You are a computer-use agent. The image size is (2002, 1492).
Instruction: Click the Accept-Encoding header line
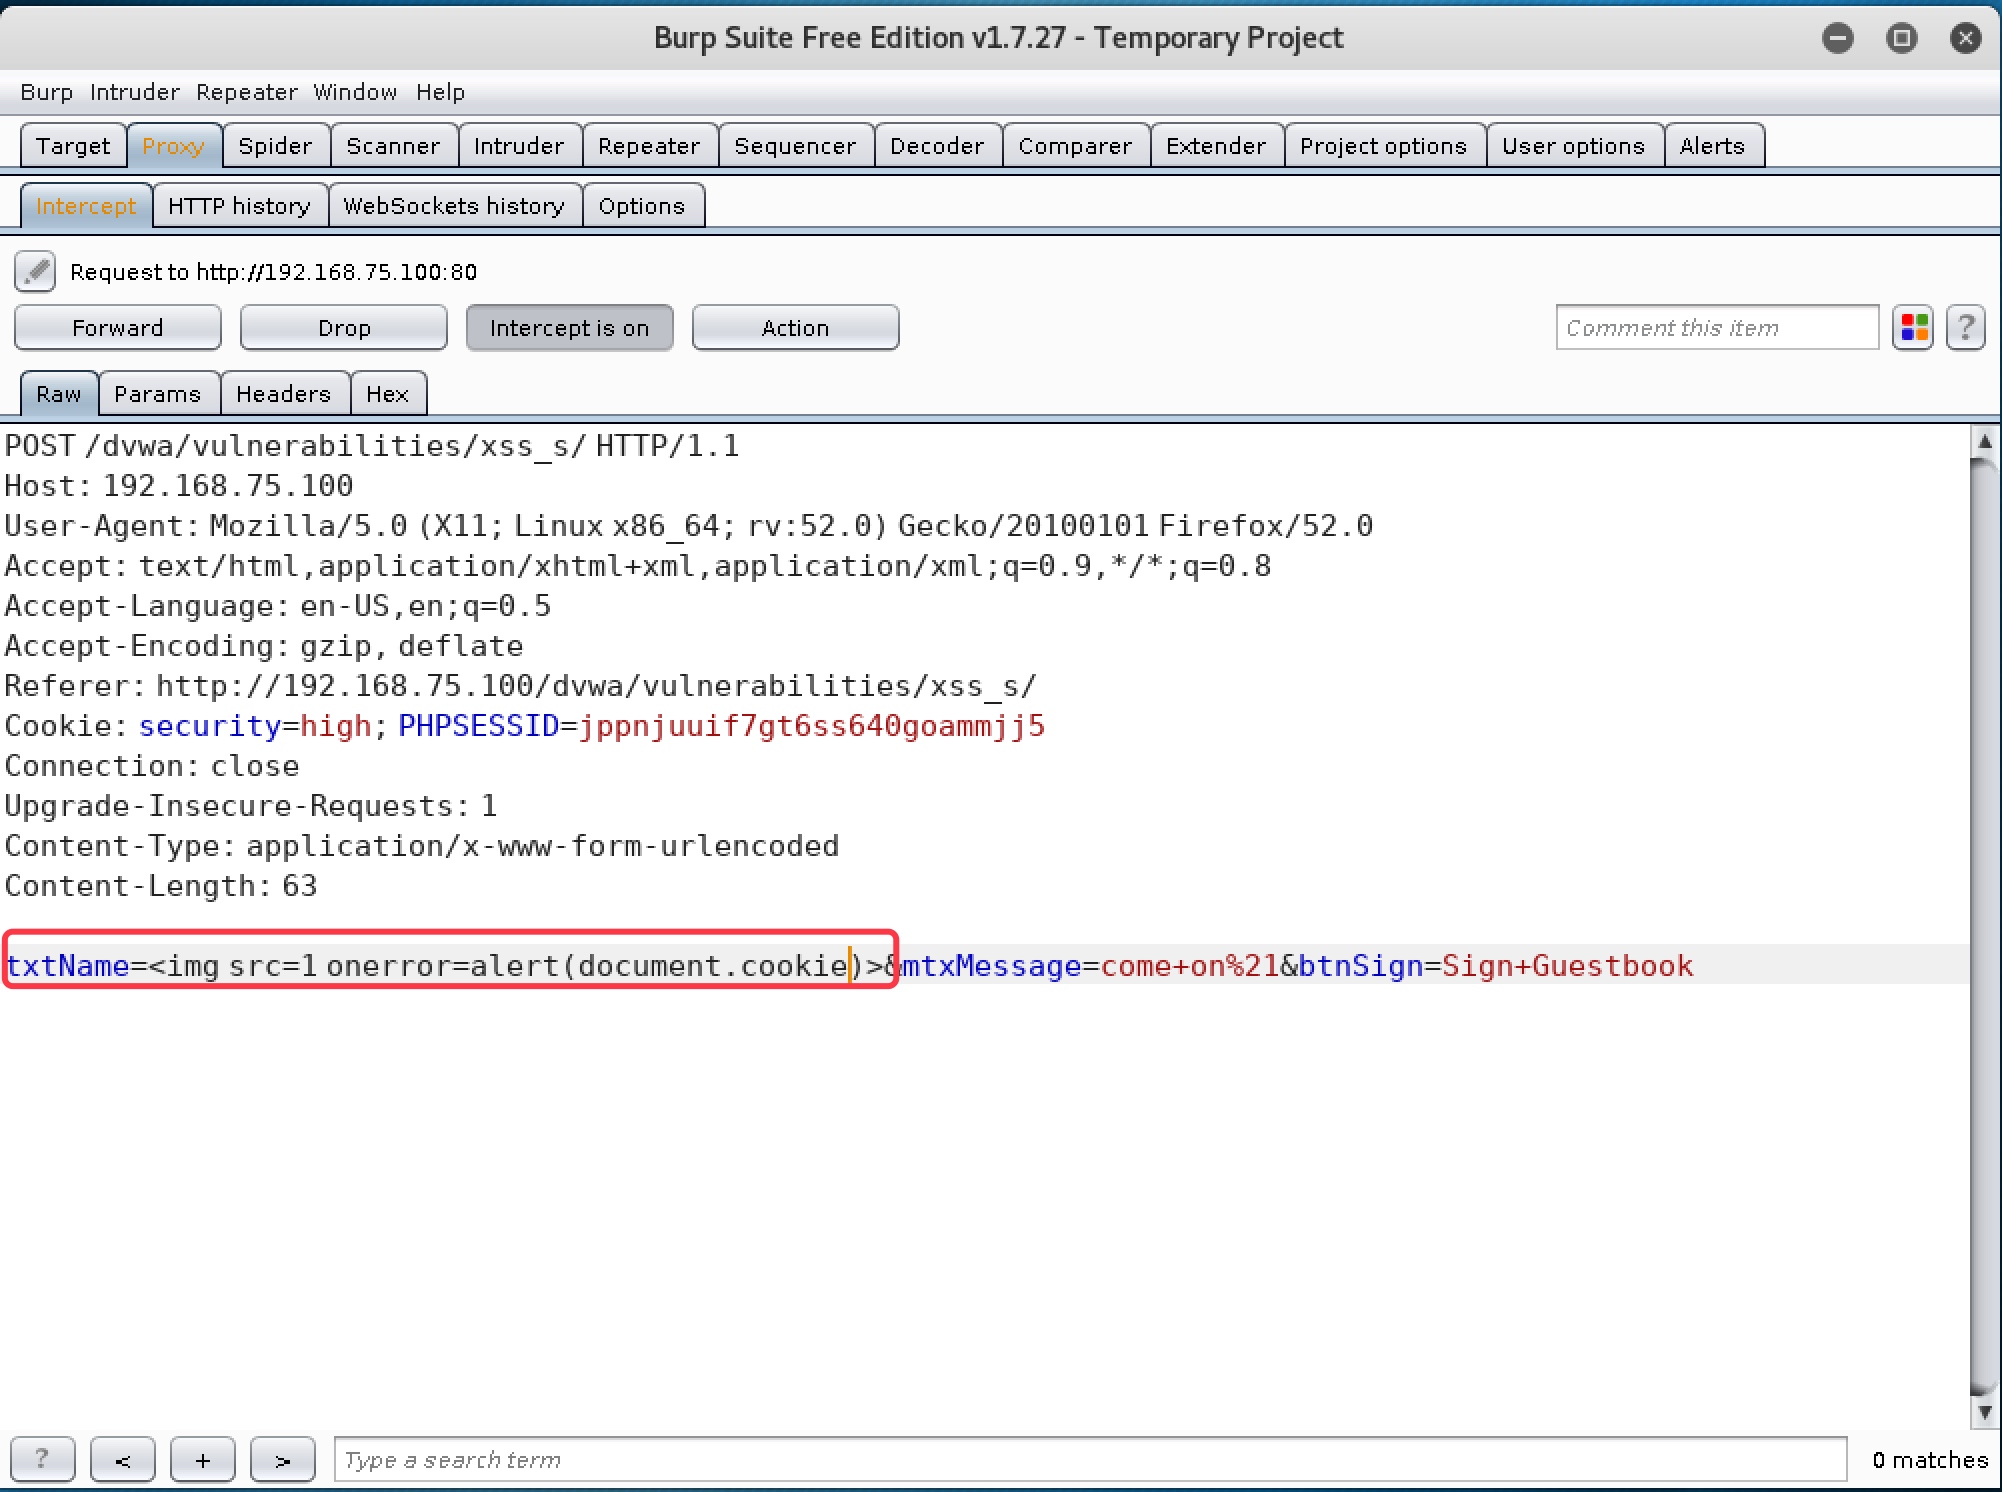pyautogui.click(x=264, y=646)
